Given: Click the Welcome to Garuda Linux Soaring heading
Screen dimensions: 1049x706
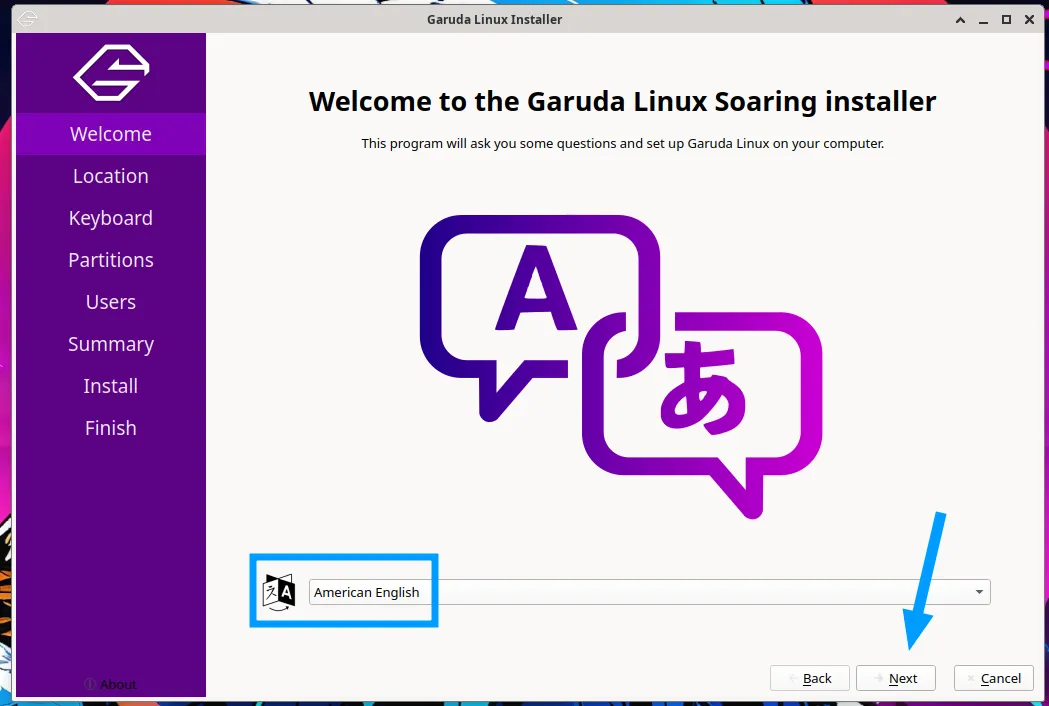Looking at the screenshot, I should pyautogui.click(x=622, y=102).
